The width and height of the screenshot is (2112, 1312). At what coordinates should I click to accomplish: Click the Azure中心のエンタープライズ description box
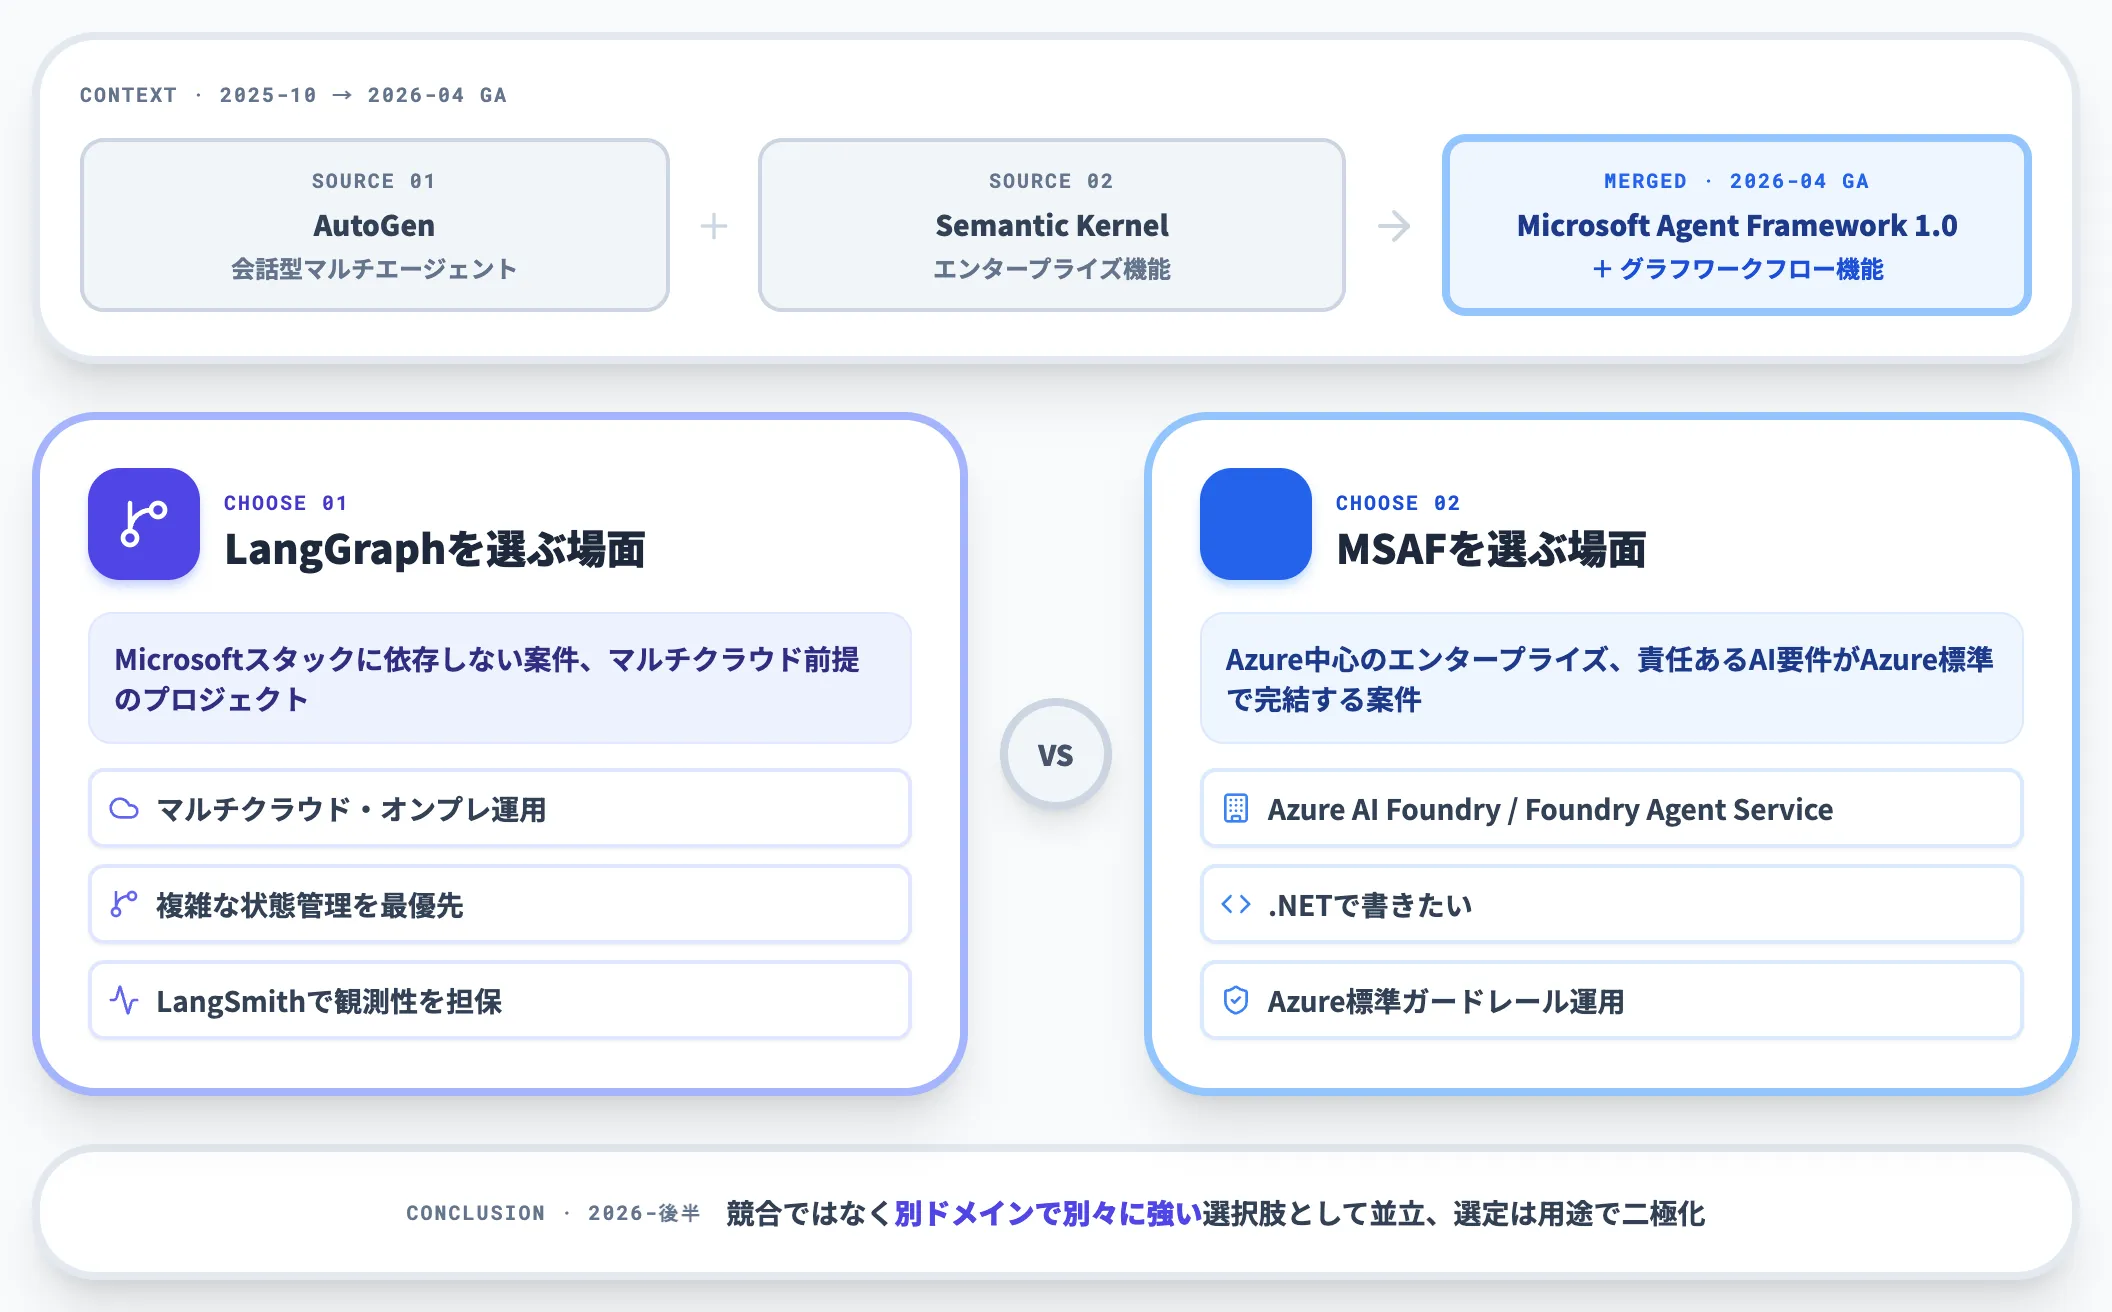coord(1612,678)
